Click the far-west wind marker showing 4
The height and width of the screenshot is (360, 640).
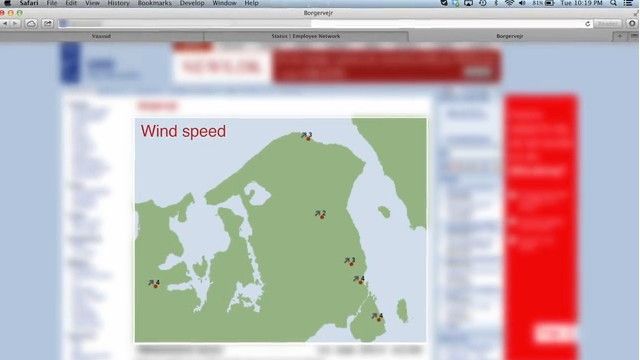[x=154, y=284]
